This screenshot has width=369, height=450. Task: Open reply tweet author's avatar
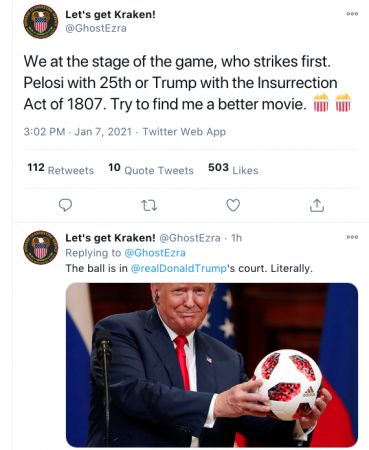[x=41, y=247]
